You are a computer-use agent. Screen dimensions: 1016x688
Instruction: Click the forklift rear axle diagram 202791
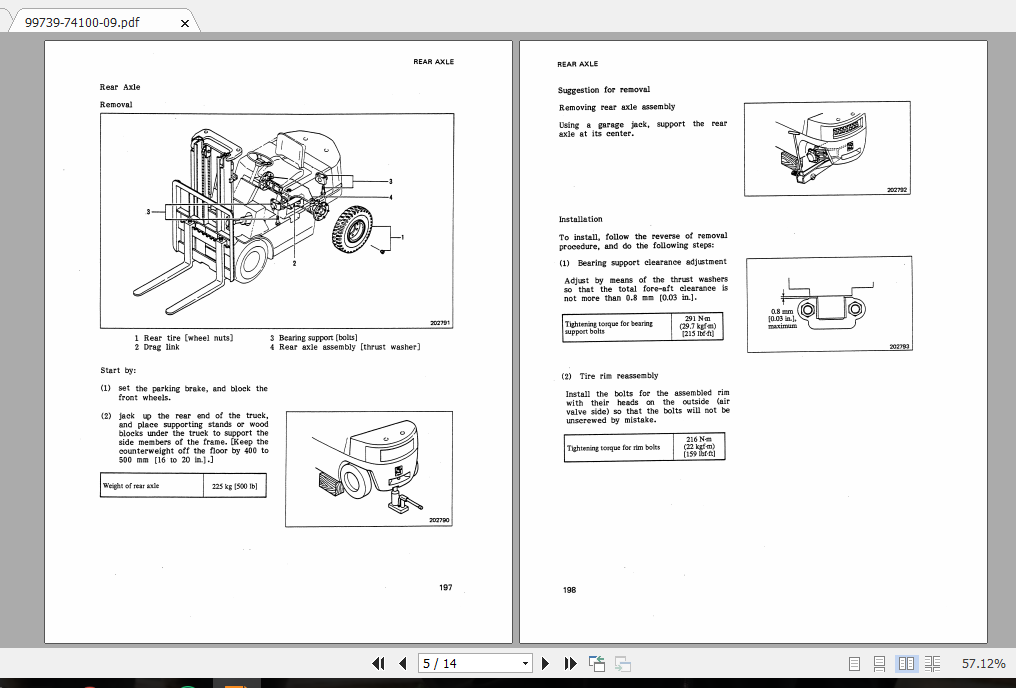(x=277, y=220)
